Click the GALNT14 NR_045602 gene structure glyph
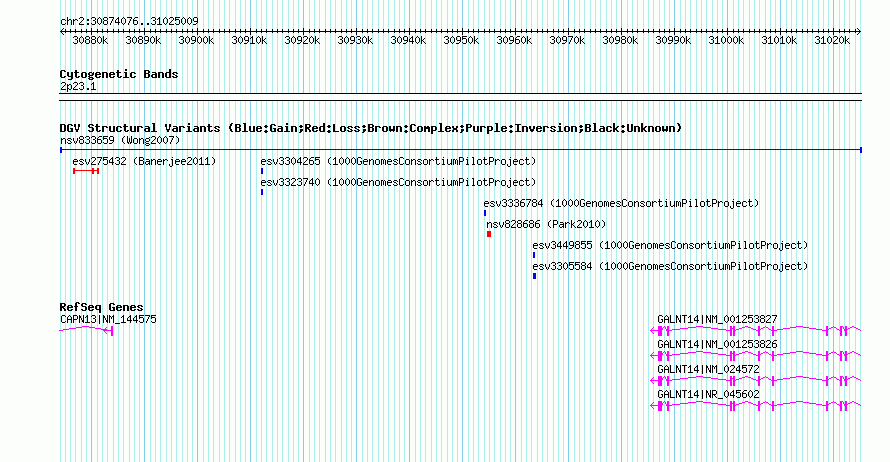 coord(755,405)
